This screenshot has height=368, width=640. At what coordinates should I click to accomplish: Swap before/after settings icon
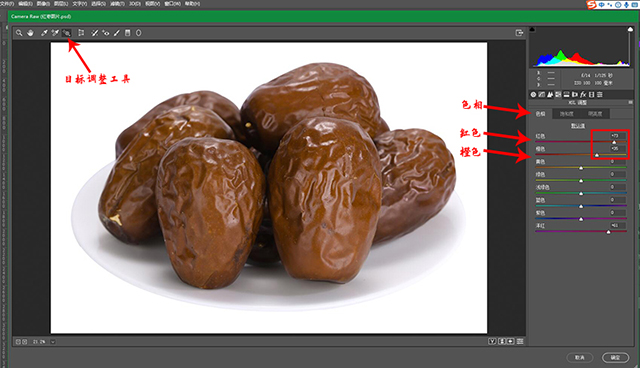tap(502, 341)
